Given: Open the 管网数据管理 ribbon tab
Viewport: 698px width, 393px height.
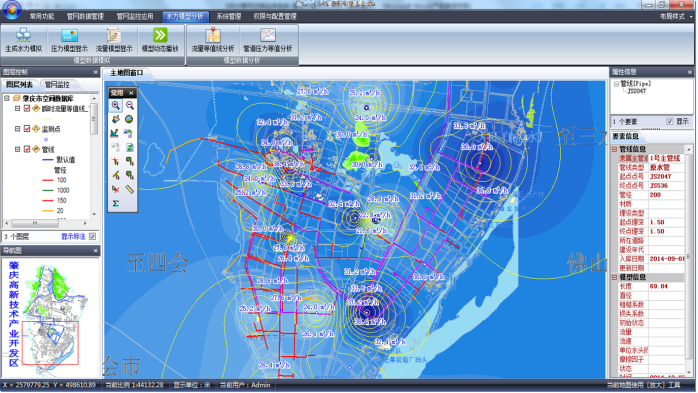Looking at the screenshot, I should click(x=85, y=16).
